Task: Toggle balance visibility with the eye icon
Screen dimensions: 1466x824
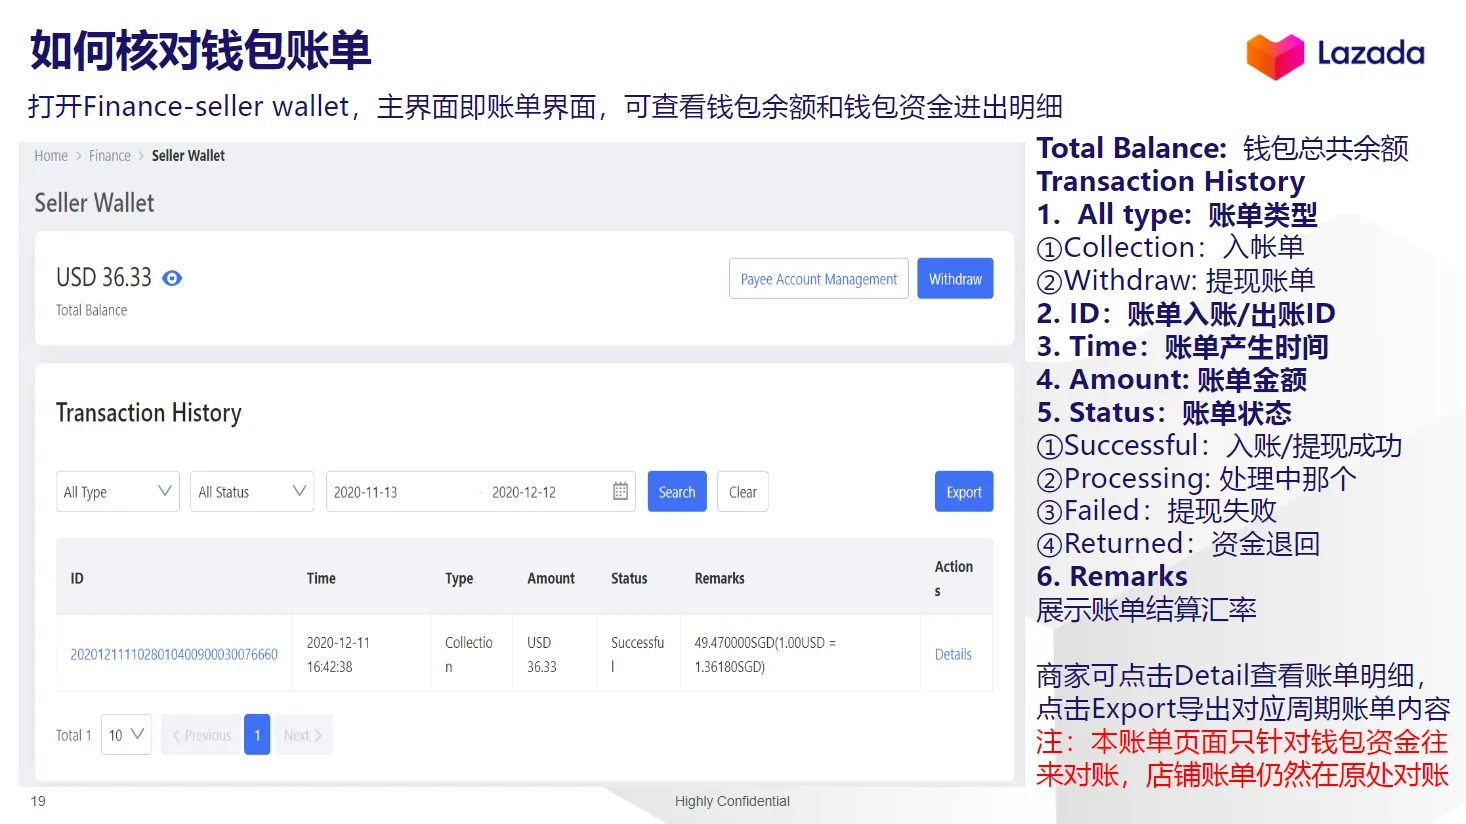Action: tap(171, 278)
